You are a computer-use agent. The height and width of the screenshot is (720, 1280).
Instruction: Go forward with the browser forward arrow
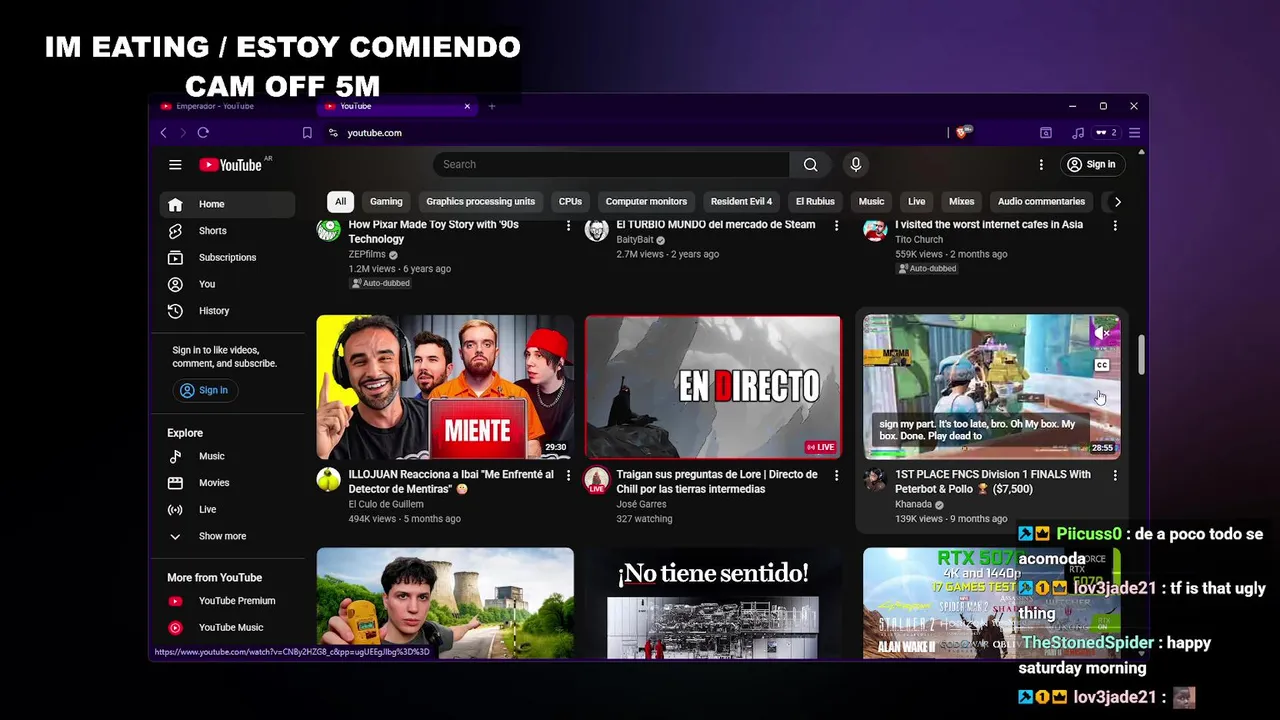pos(183,132)
